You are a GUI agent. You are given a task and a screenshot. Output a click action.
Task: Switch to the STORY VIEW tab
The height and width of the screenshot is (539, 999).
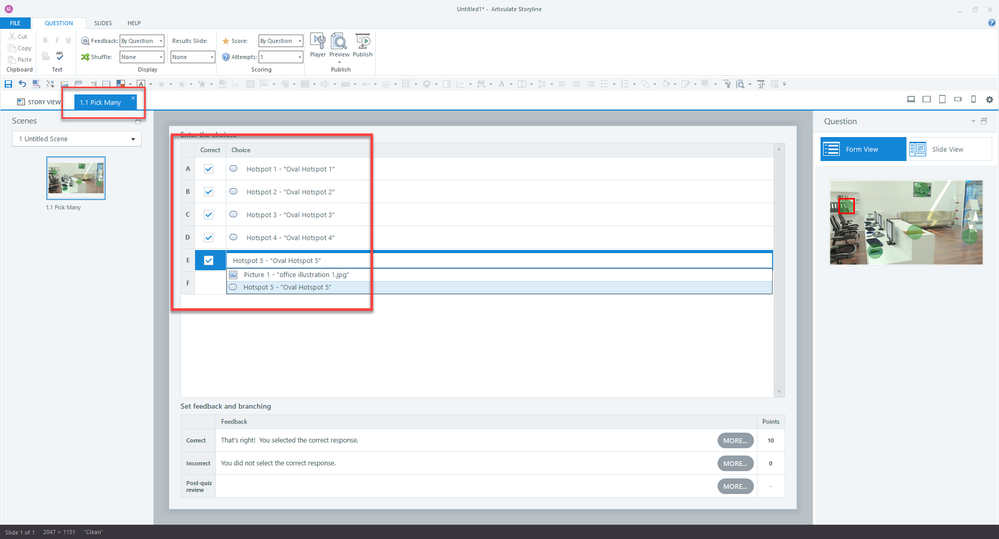click(39, 102)
